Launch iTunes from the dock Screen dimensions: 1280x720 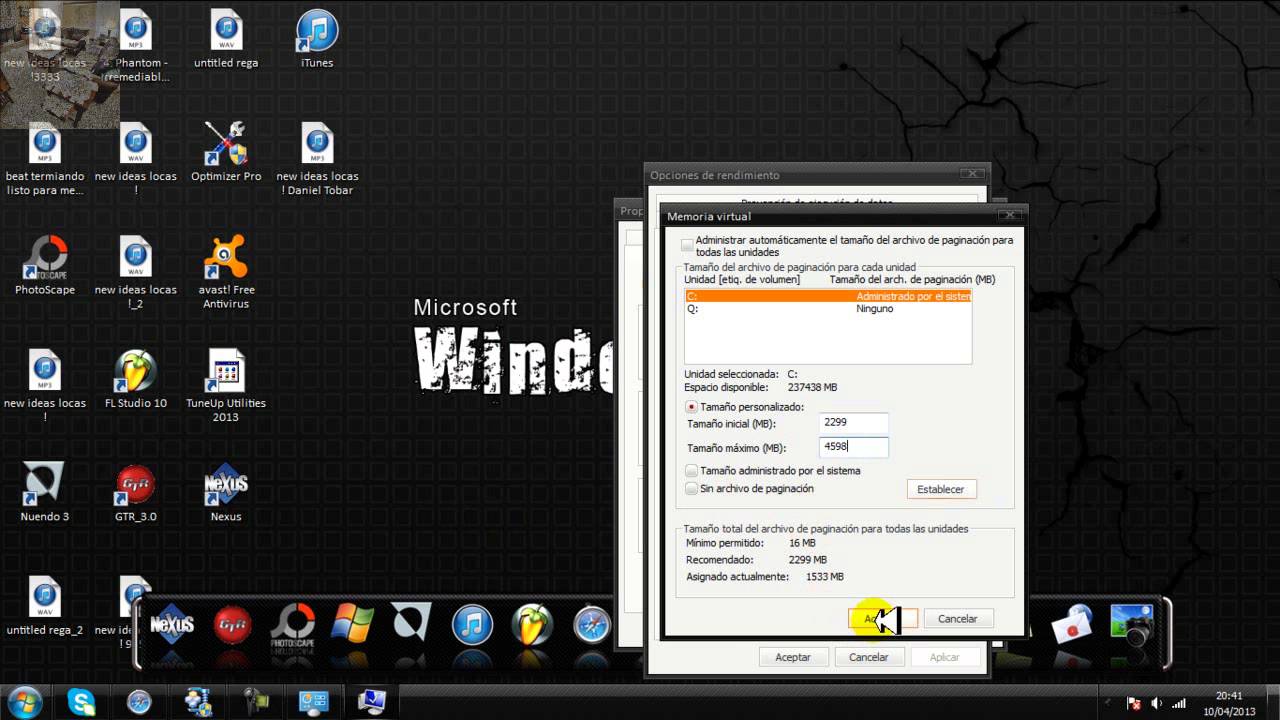472,625
